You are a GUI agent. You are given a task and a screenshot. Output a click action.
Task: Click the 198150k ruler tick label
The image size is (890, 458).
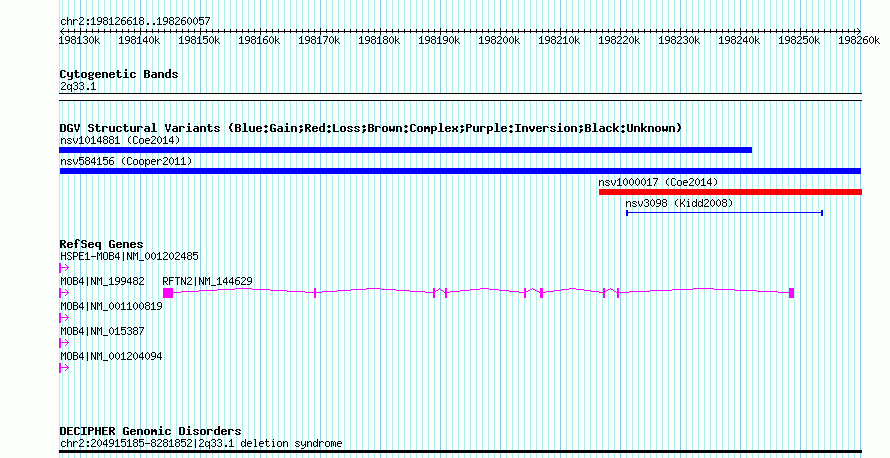(199, 40)
